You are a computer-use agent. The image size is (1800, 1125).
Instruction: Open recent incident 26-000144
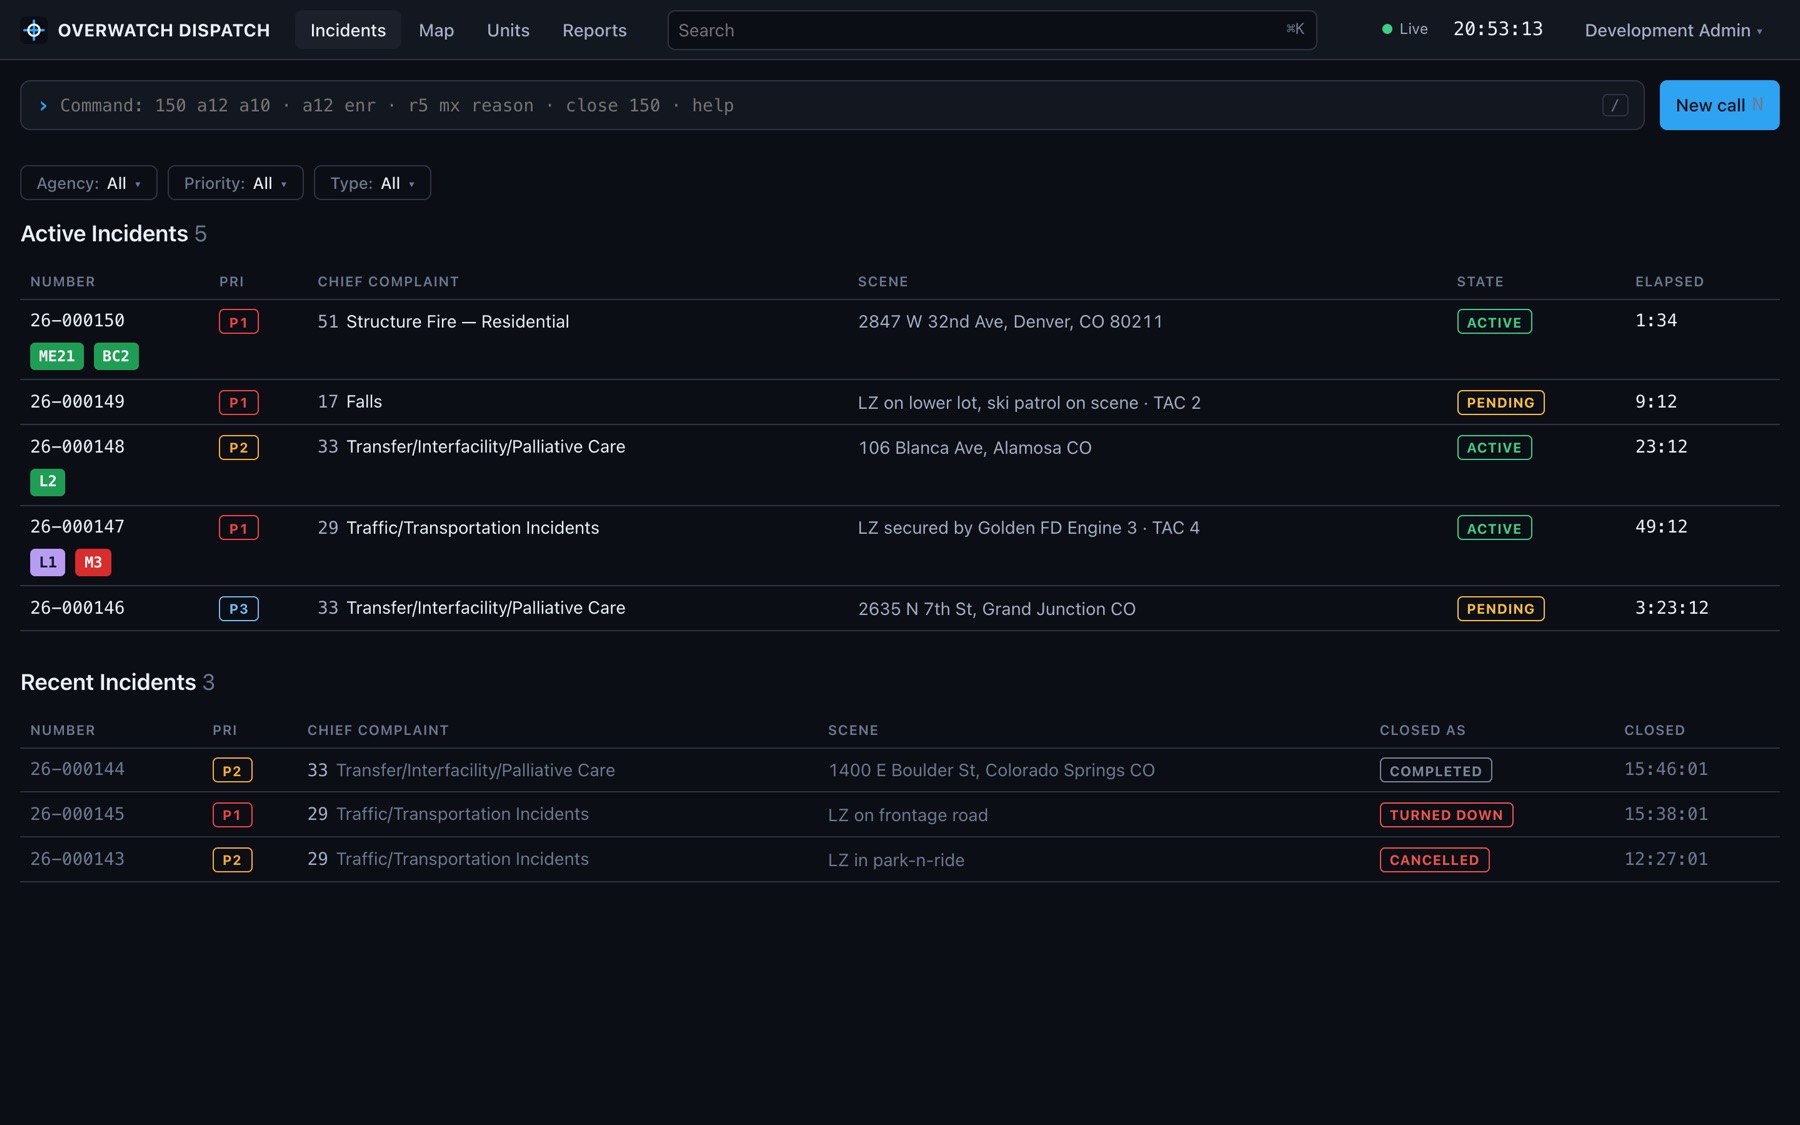pyautogui.click(x=899, y=770)
